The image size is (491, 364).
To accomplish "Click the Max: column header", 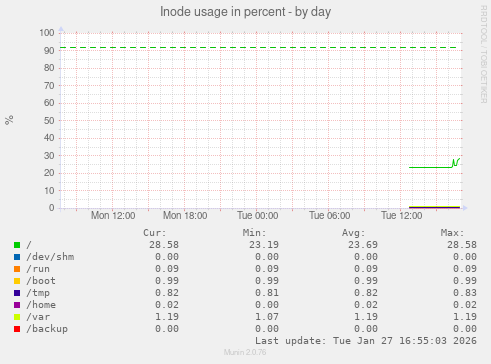I will 453,233.
